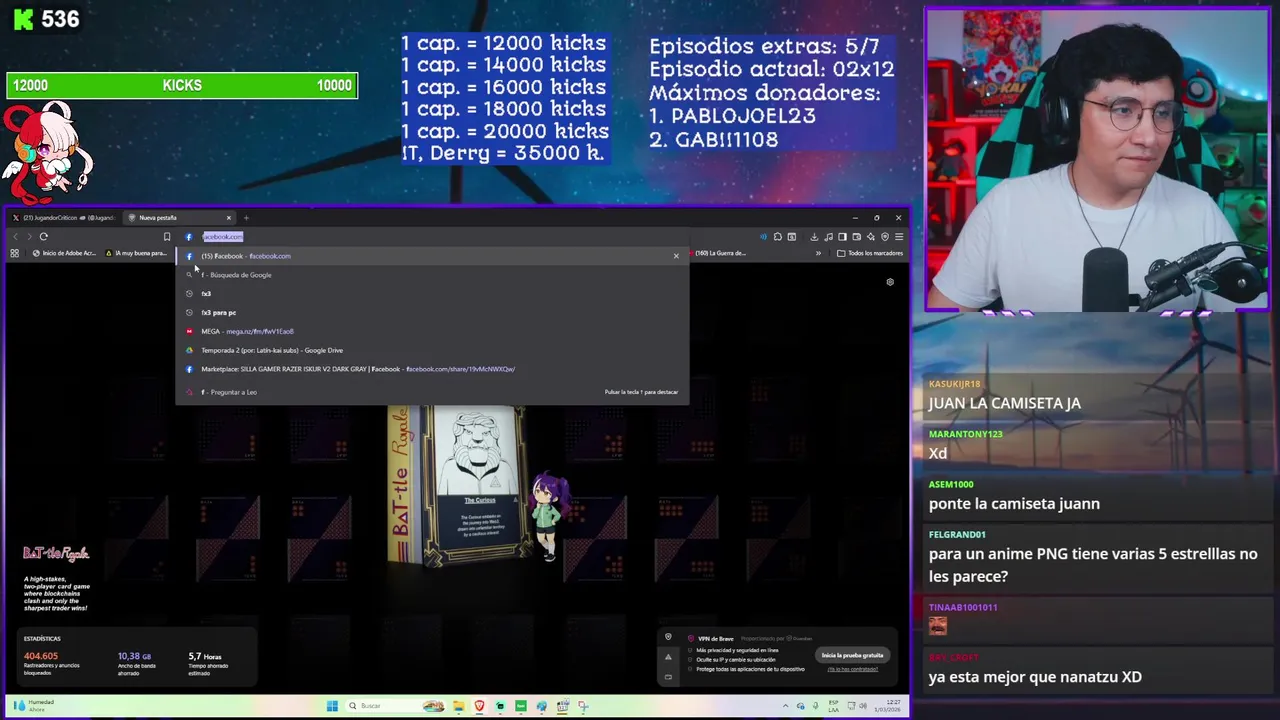
Task: Open the Humedad weather widget
Action: point(33,706)
